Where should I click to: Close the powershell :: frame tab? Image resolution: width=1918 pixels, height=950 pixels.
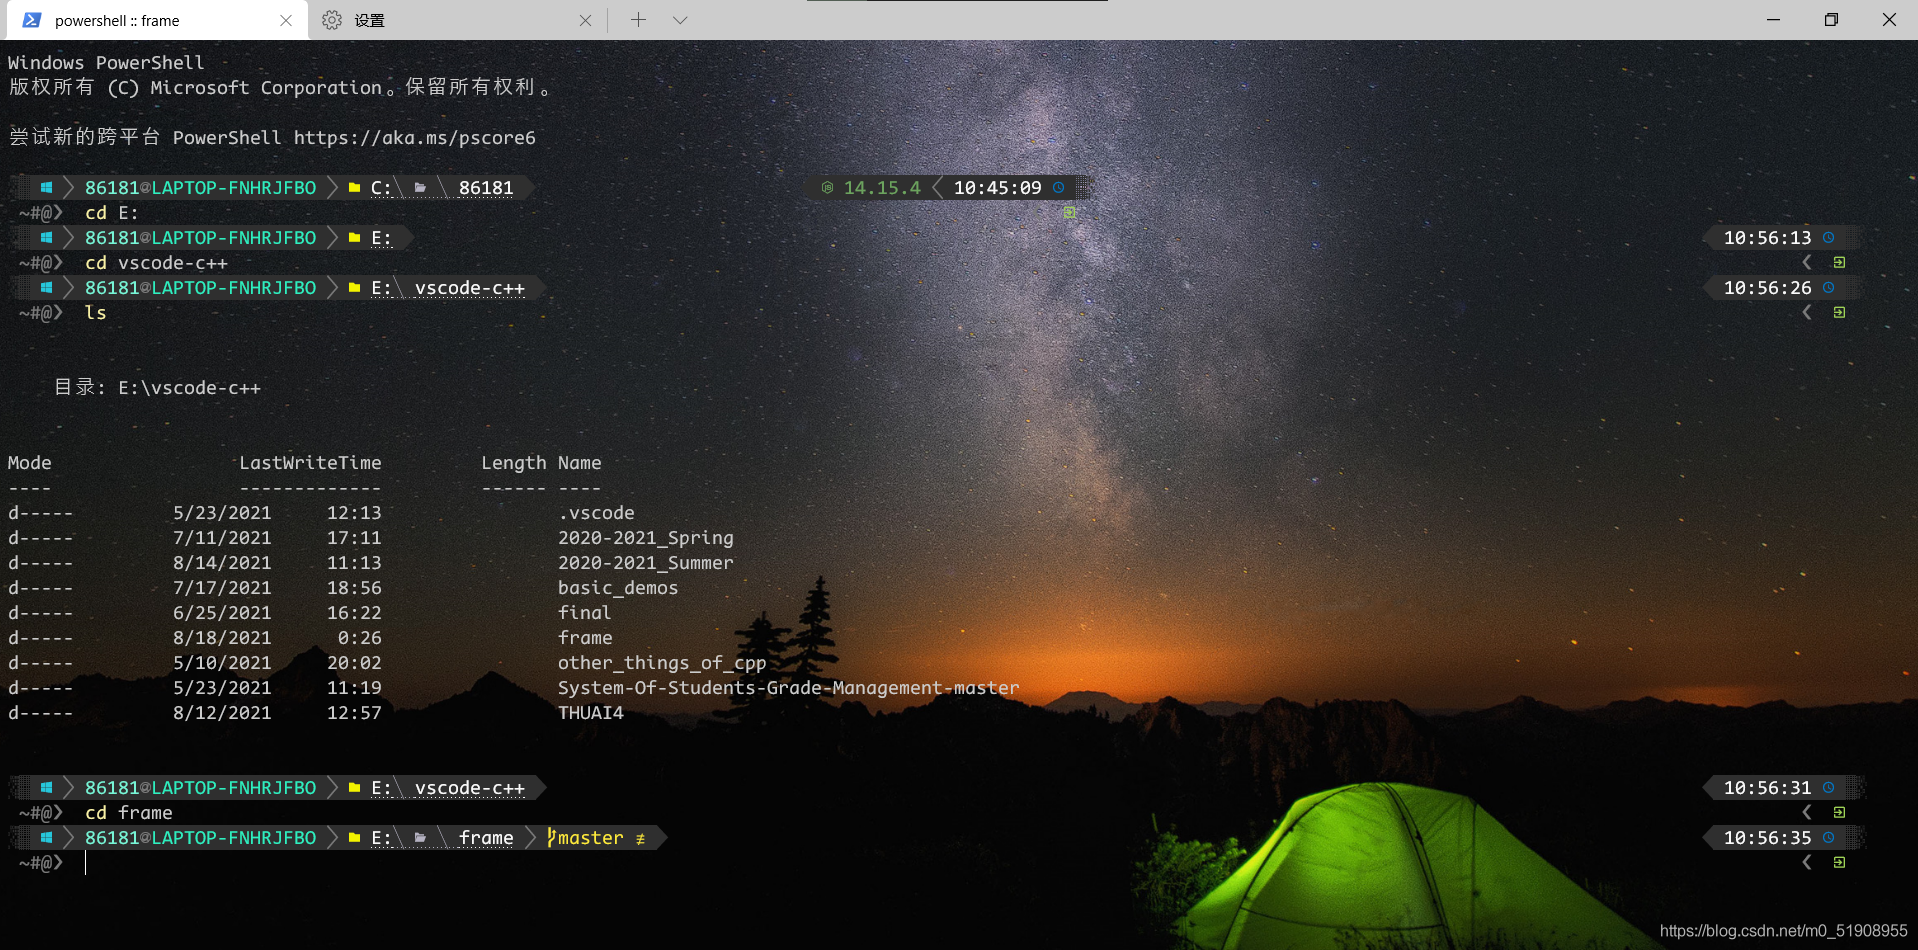click(x=286, y=20)
